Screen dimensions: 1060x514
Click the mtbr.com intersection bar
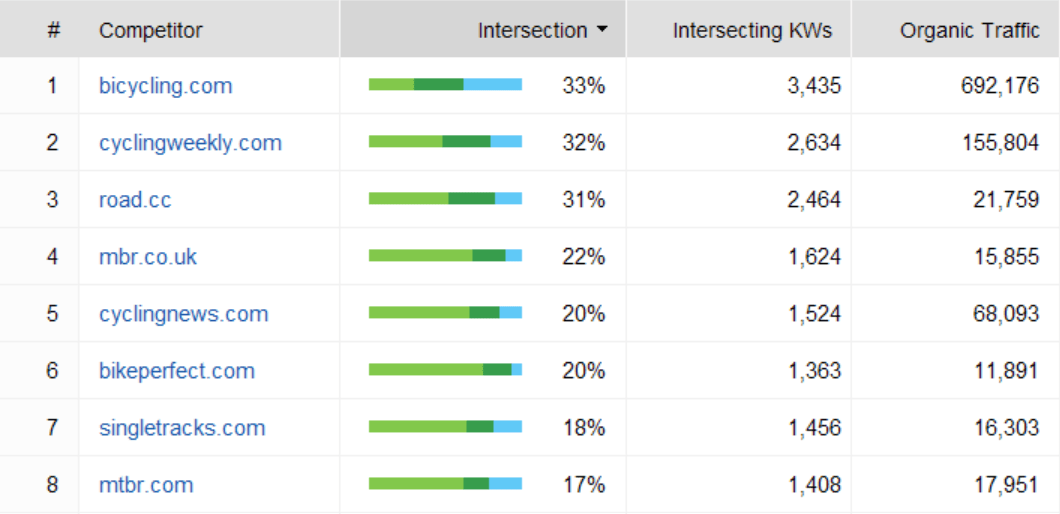(445, 484)
